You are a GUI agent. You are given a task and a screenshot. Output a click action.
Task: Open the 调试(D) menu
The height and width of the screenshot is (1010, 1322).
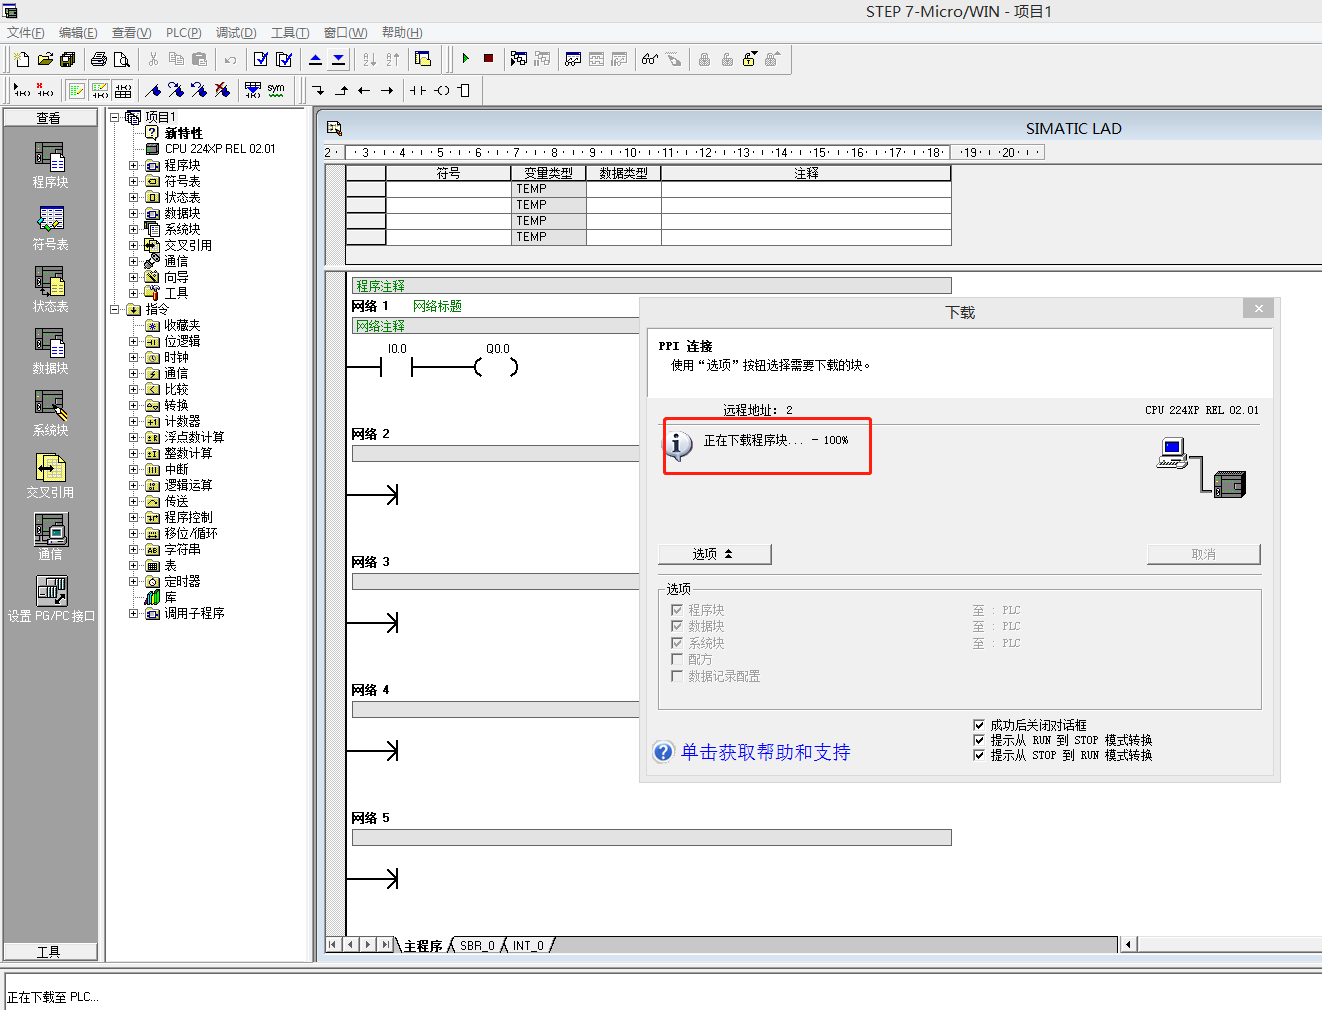pos(236,33)
